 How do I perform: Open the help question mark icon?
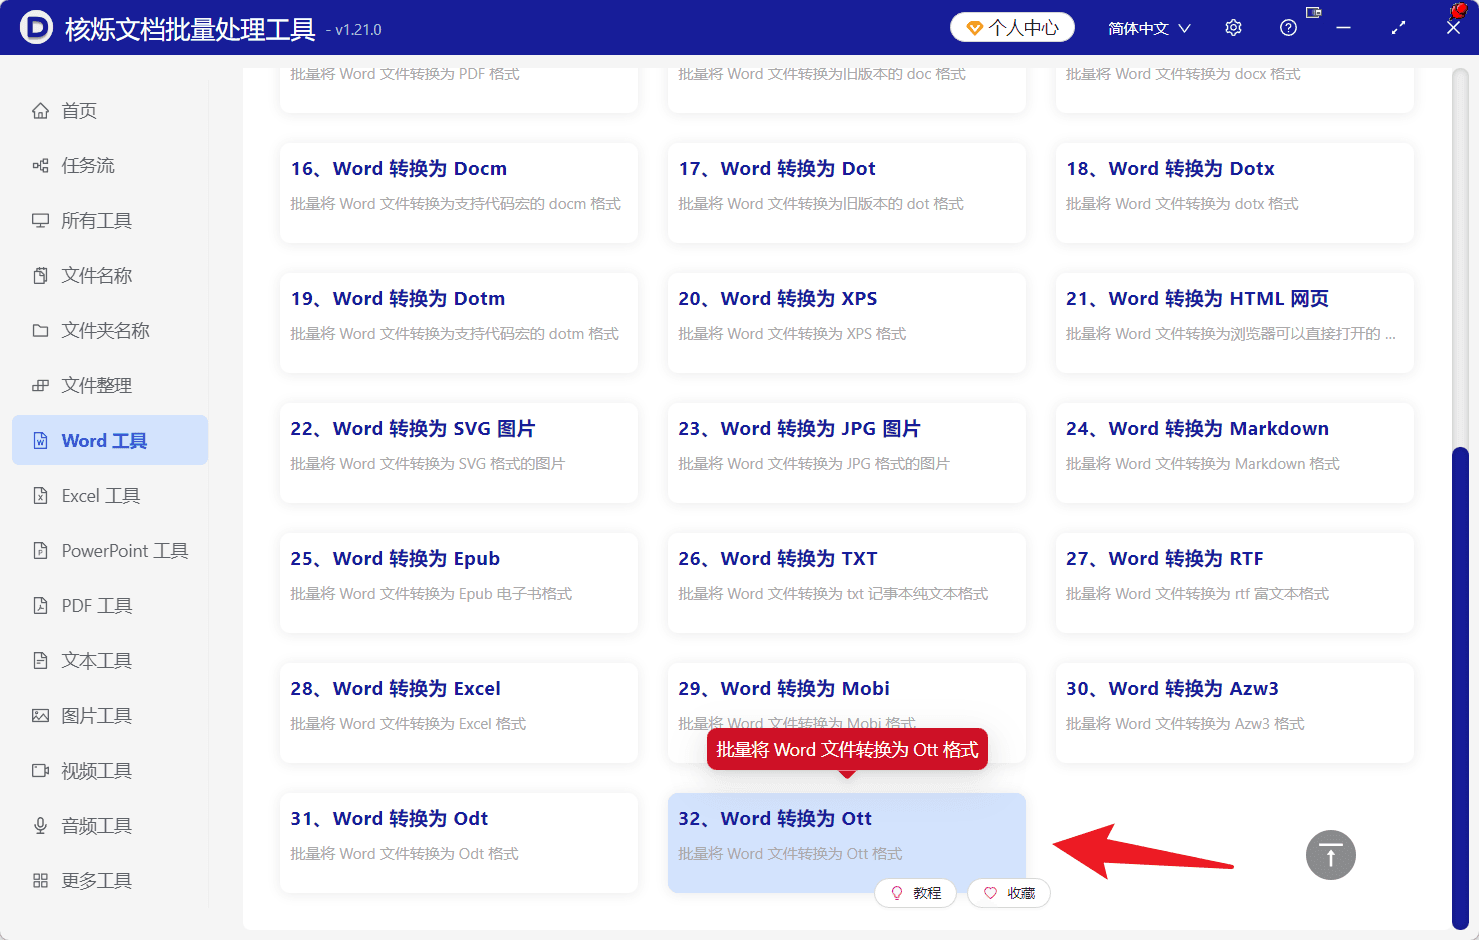click(x=1288, y=28)
